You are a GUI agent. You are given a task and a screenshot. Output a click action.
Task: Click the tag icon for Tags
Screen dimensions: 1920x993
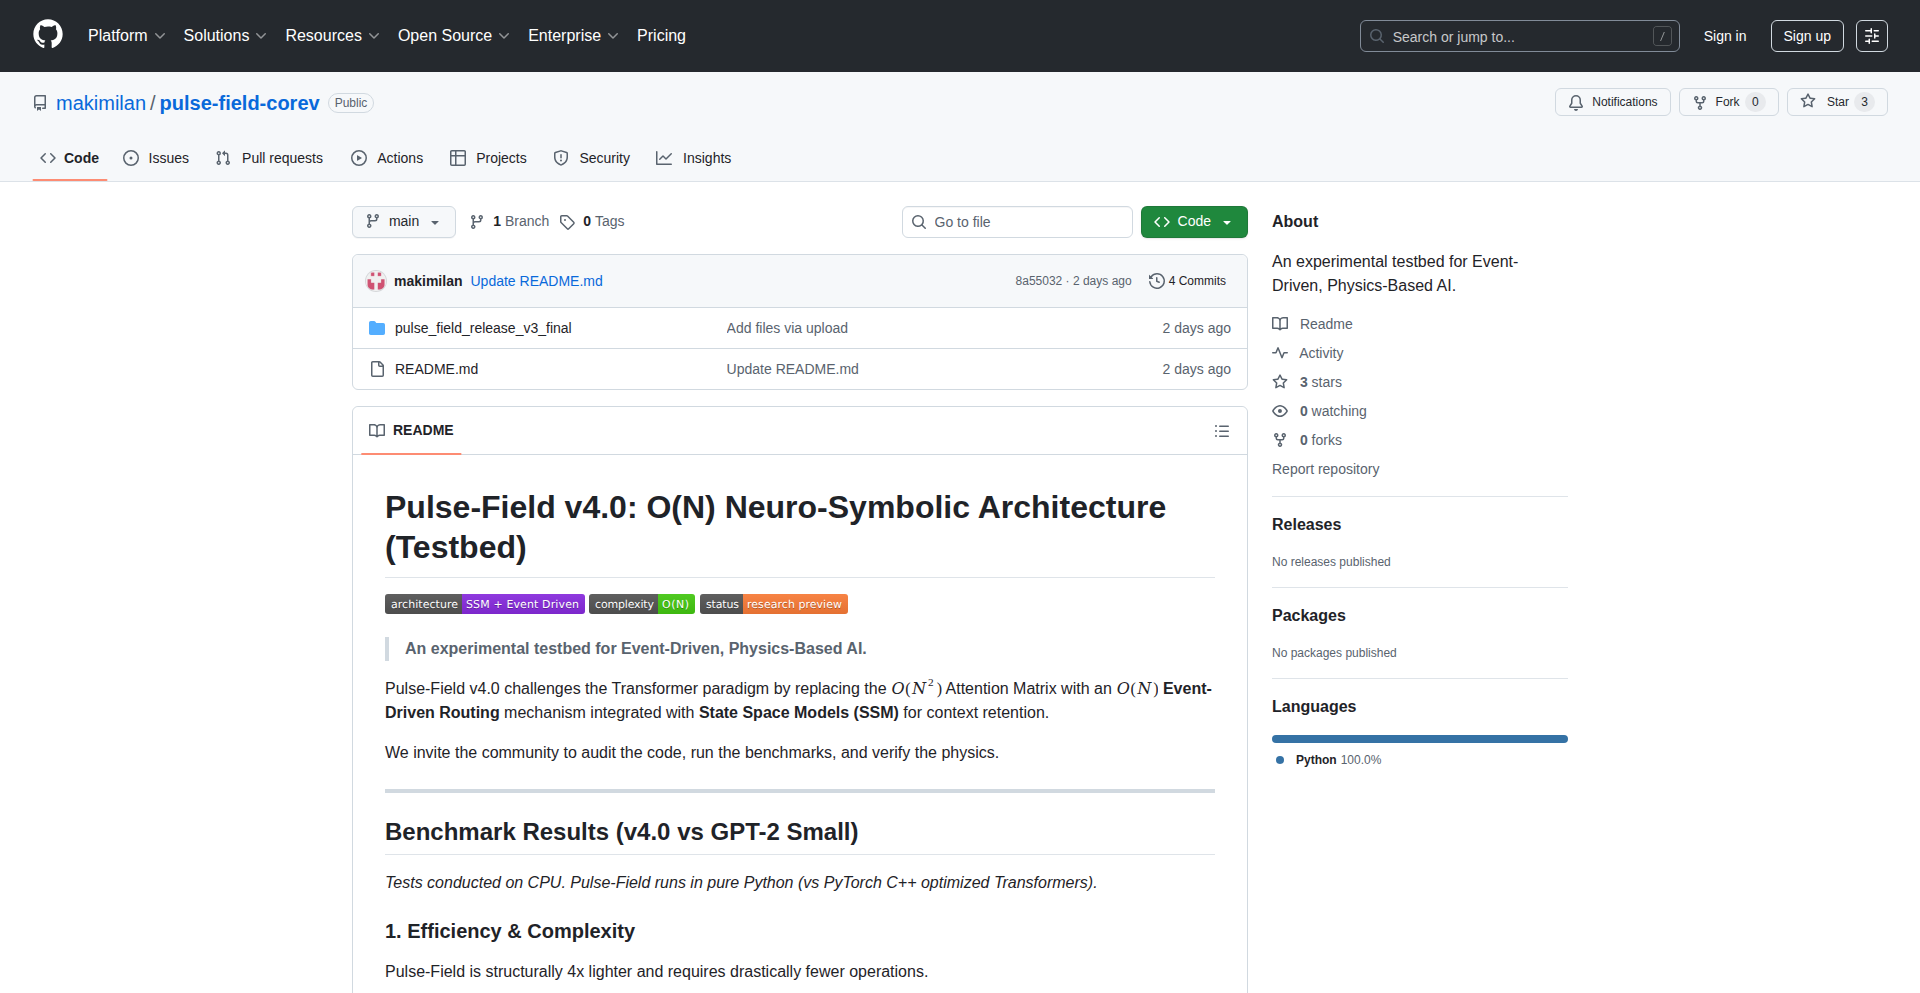click(567, 222)
